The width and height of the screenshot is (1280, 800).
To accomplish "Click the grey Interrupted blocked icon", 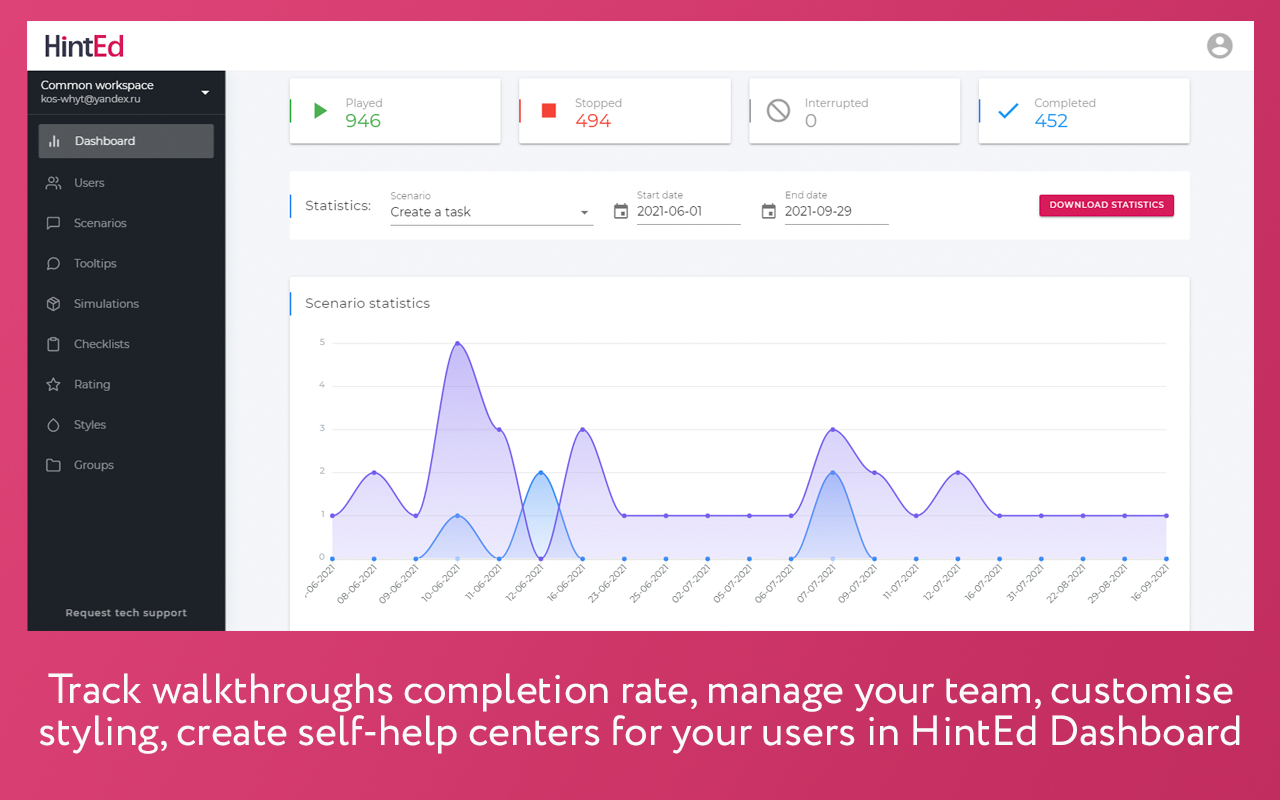I will tap(778, 111).
